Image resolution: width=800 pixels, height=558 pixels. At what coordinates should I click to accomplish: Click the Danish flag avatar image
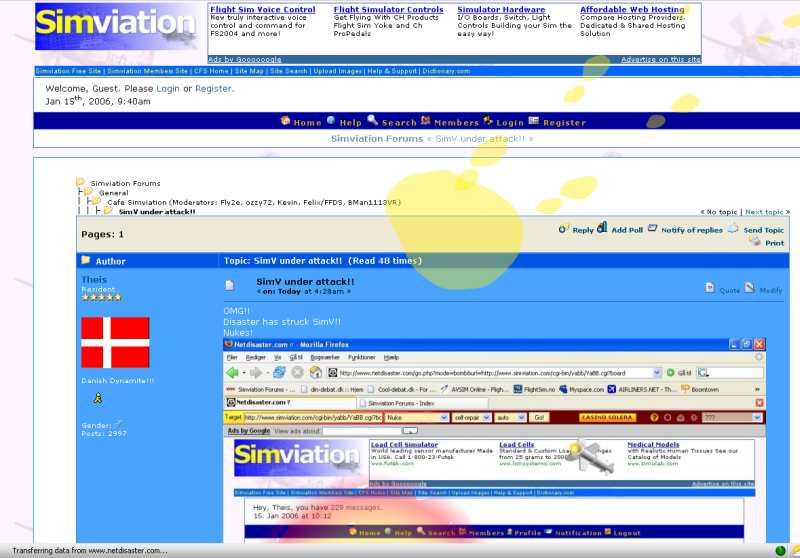tap(115, 342)
